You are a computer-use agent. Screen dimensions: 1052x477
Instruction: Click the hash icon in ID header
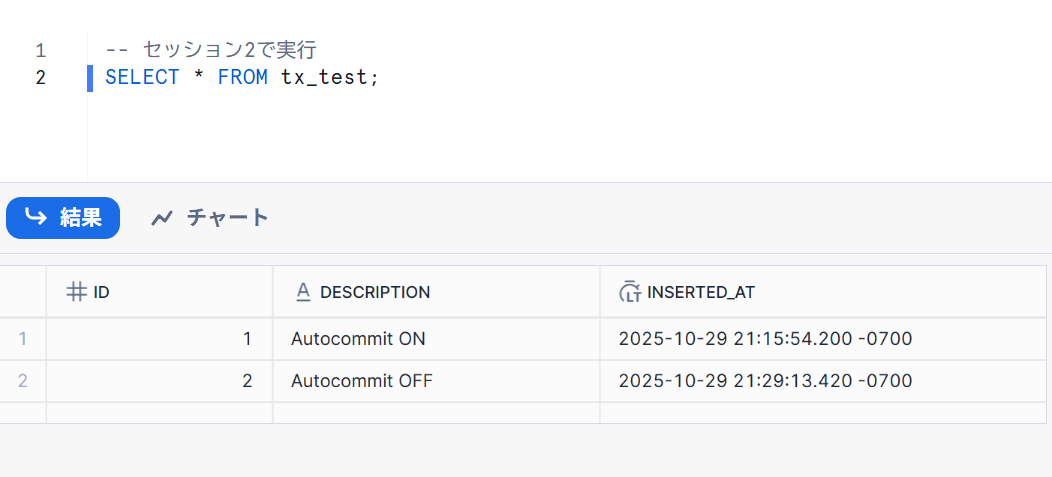76,292
